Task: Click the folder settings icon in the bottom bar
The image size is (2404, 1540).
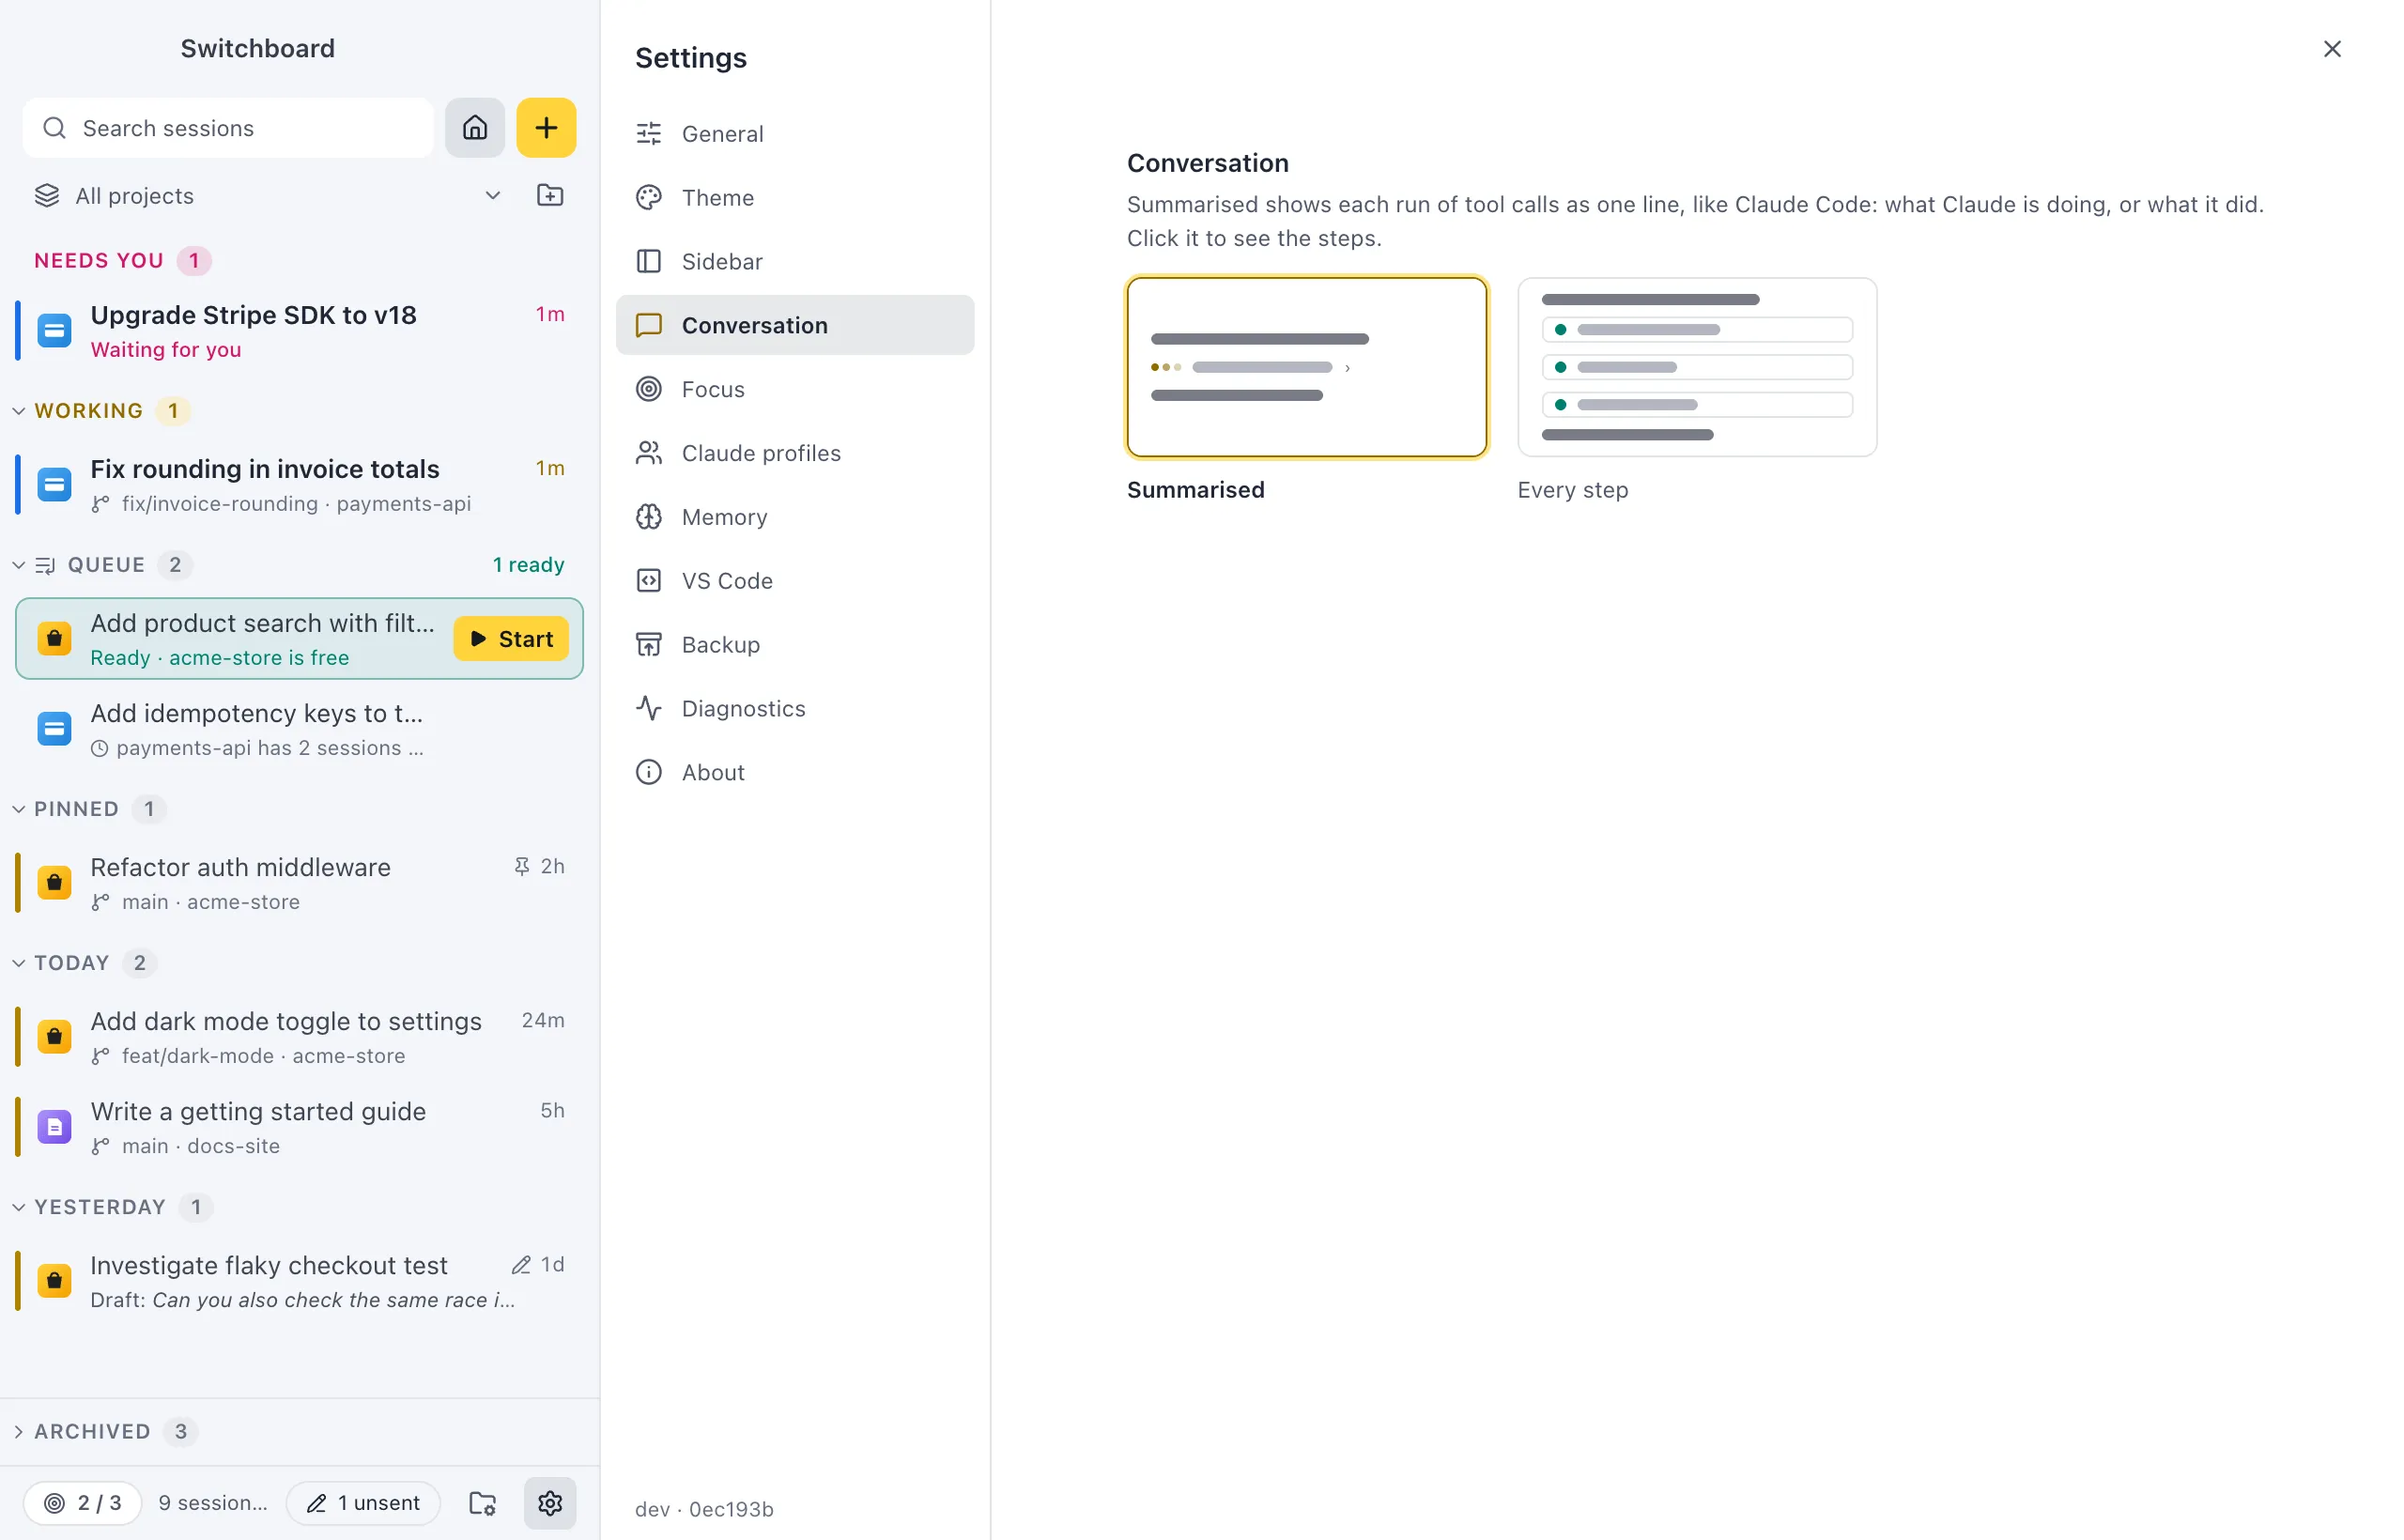Action: click(x=483, y=1503)
